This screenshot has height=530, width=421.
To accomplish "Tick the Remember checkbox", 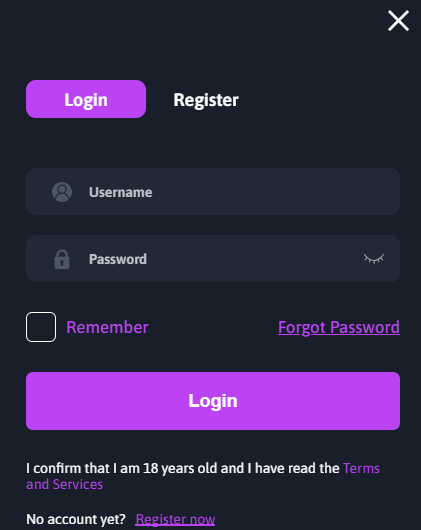I will click(41, 327).
